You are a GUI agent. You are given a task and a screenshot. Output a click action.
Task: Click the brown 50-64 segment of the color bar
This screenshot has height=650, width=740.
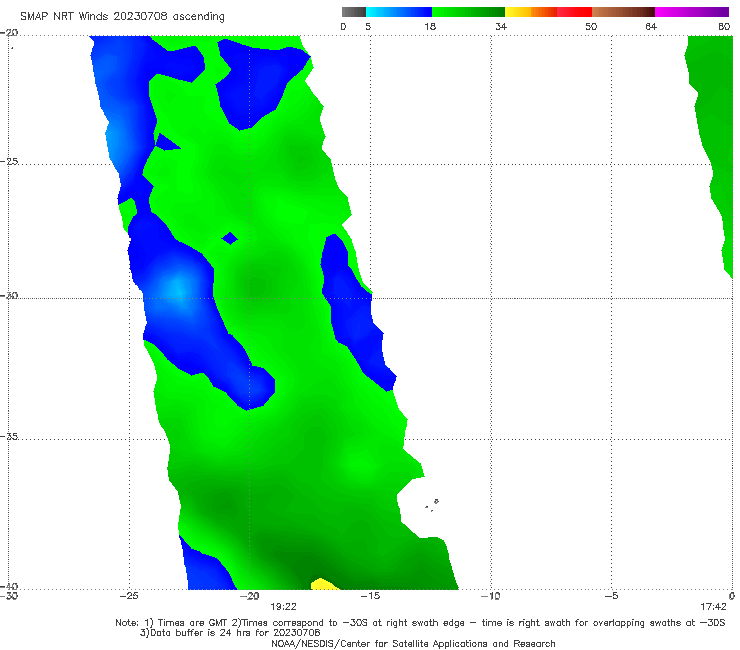(623, 12)
